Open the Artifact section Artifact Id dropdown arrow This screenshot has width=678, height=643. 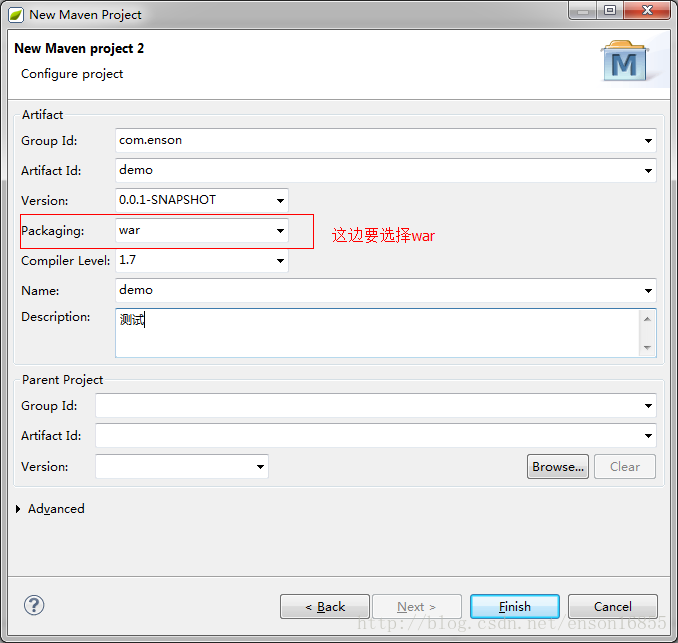pyautogui.click(x=648, y=170)
